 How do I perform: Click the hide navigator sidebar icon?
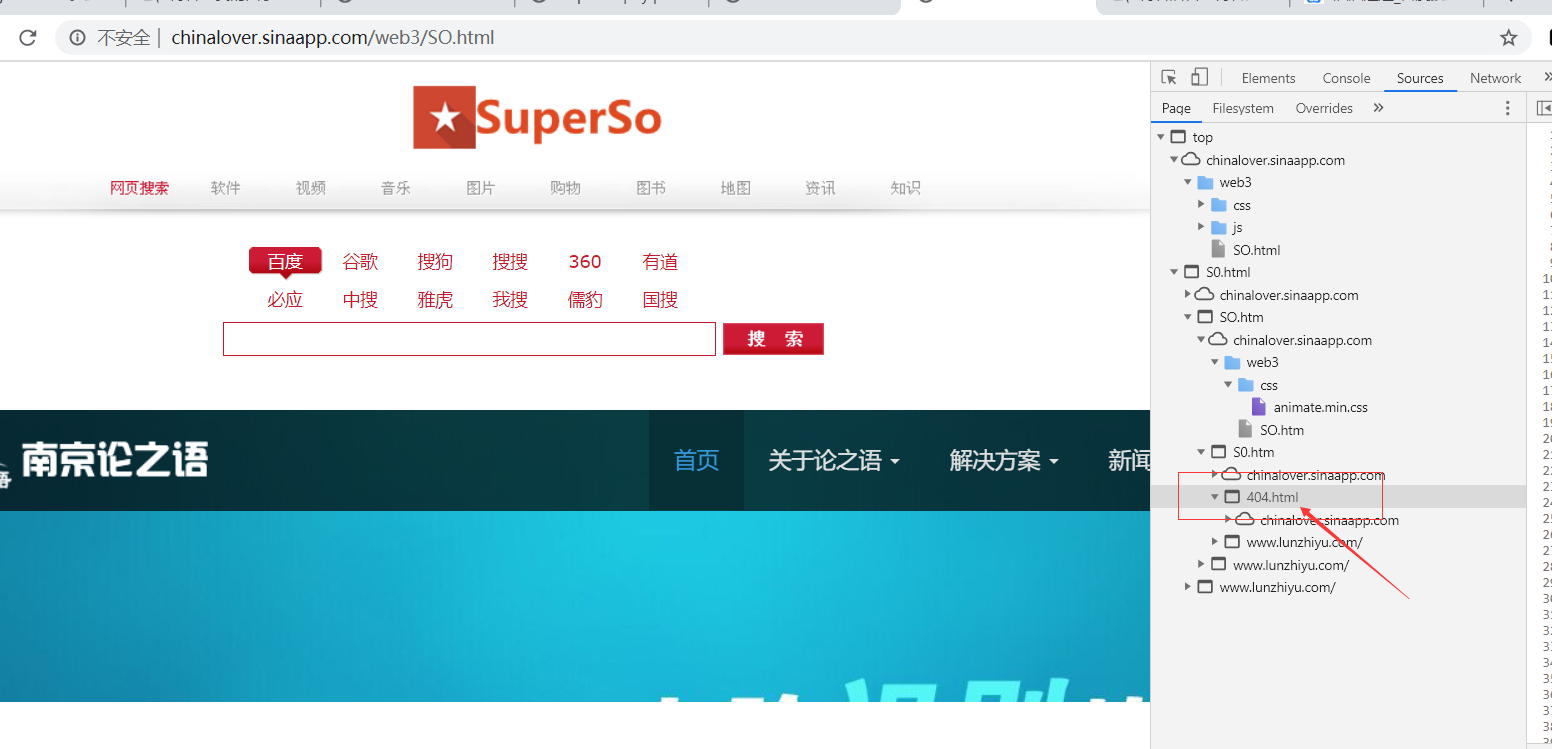1543,108
